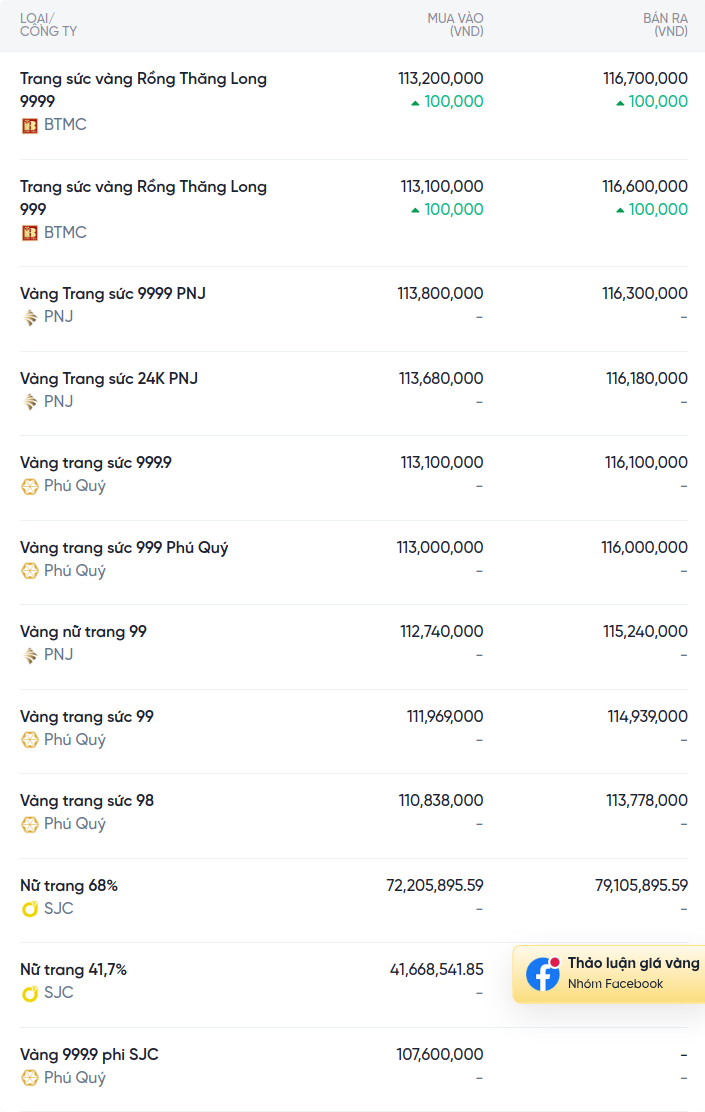Click the PNJ logo under Vàng Trang sức 24K
Viewport: 705px width, 1112px height.
click(x=29, y=402)
